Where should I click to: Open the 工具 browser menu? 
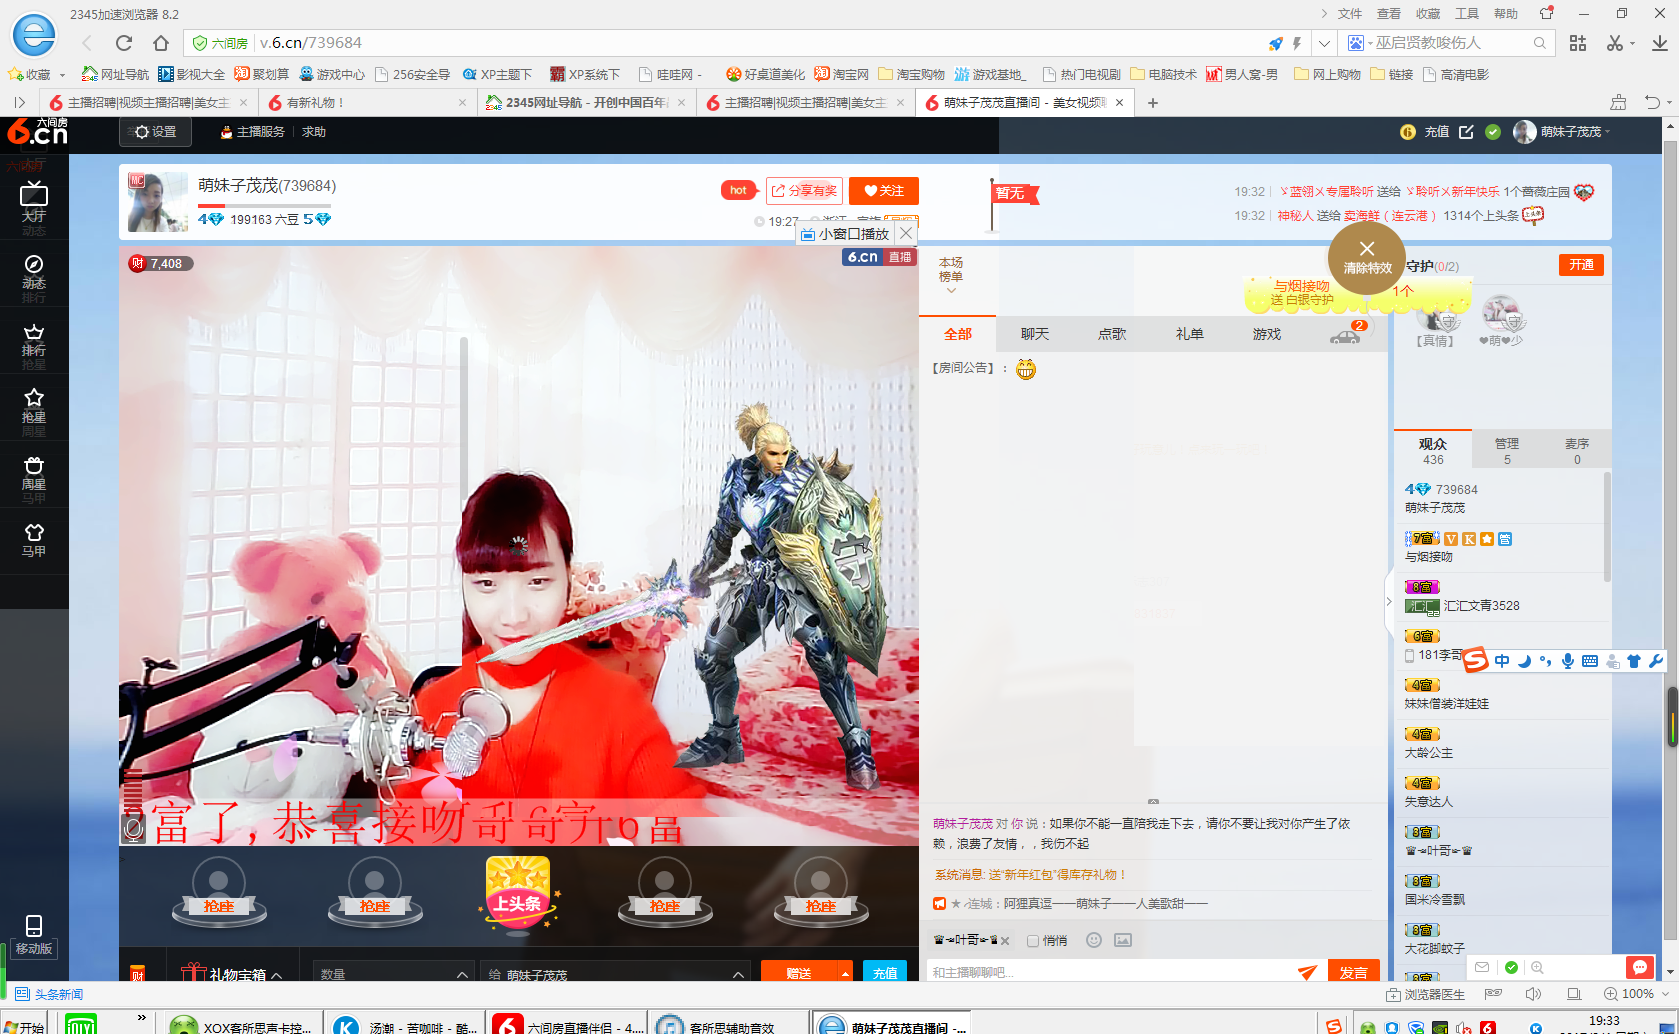[x=1467, y=14]
